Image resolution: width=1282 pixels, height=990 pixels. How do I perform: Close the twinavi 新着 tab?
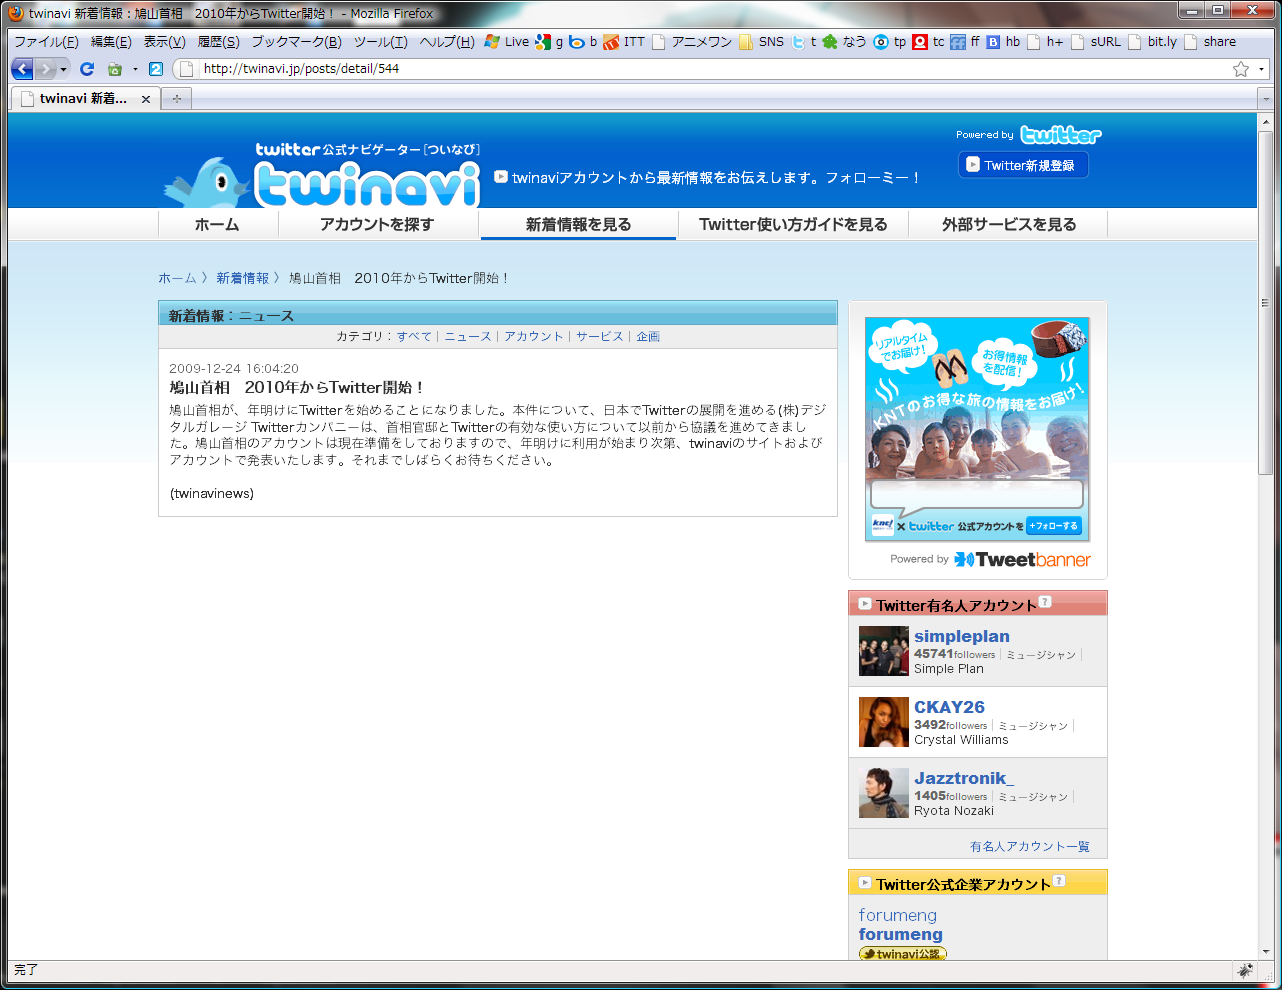coord(146,99)
